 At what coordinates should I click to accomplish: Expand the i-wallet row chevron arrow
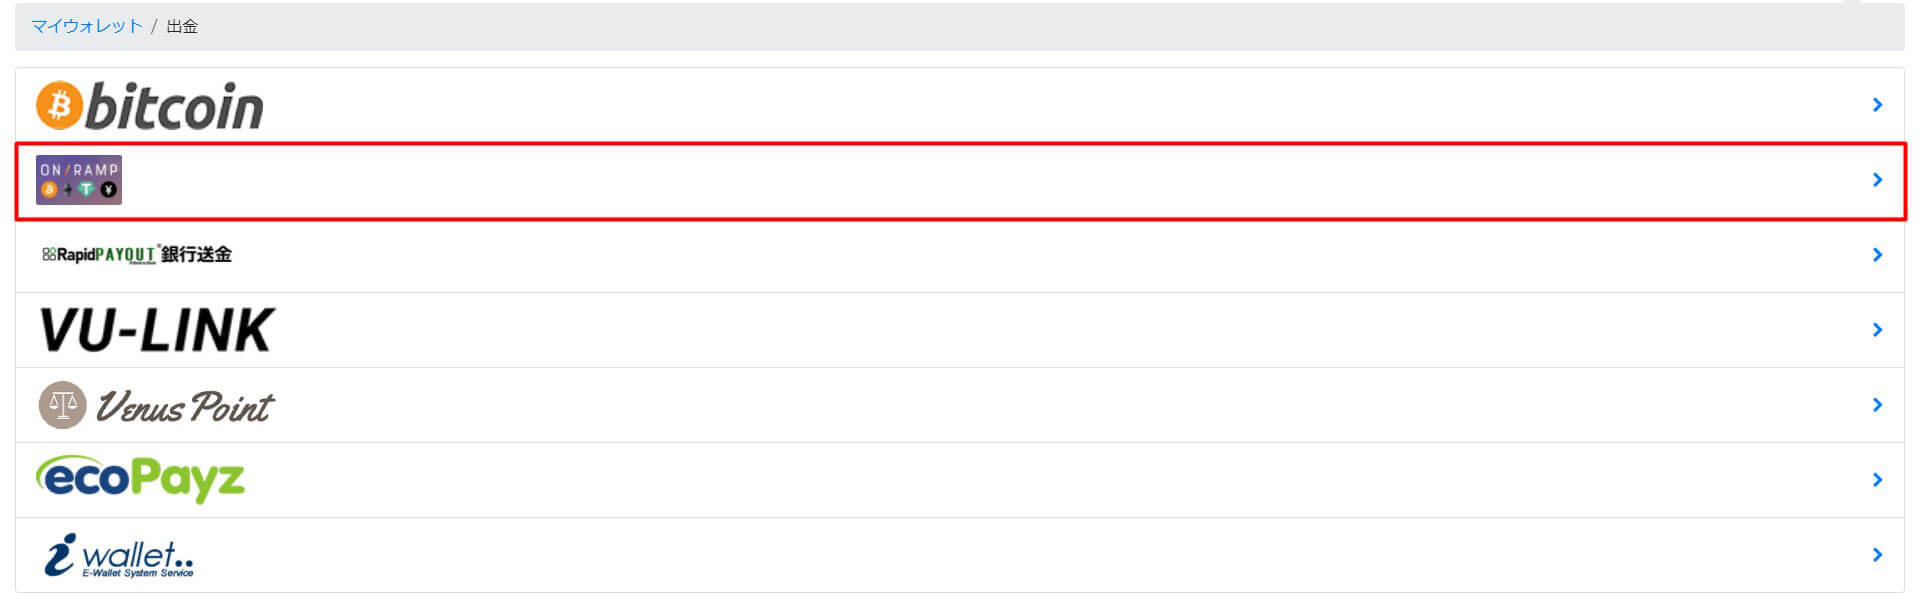click(x=1877, y=555)
